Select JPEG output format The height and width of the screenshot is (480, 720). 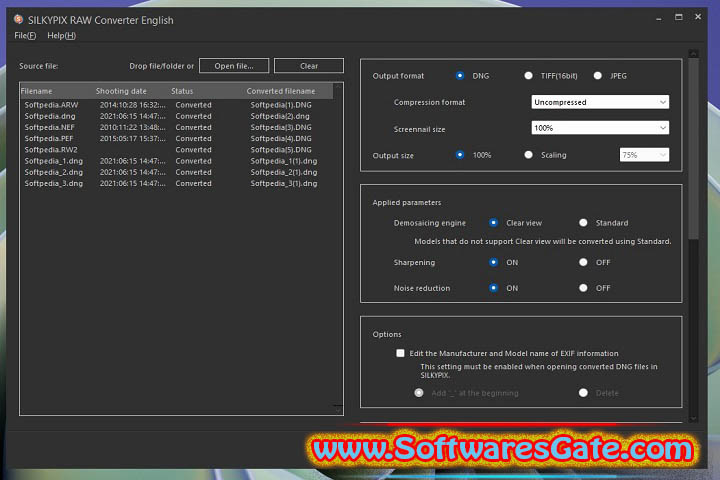[597, 76]
